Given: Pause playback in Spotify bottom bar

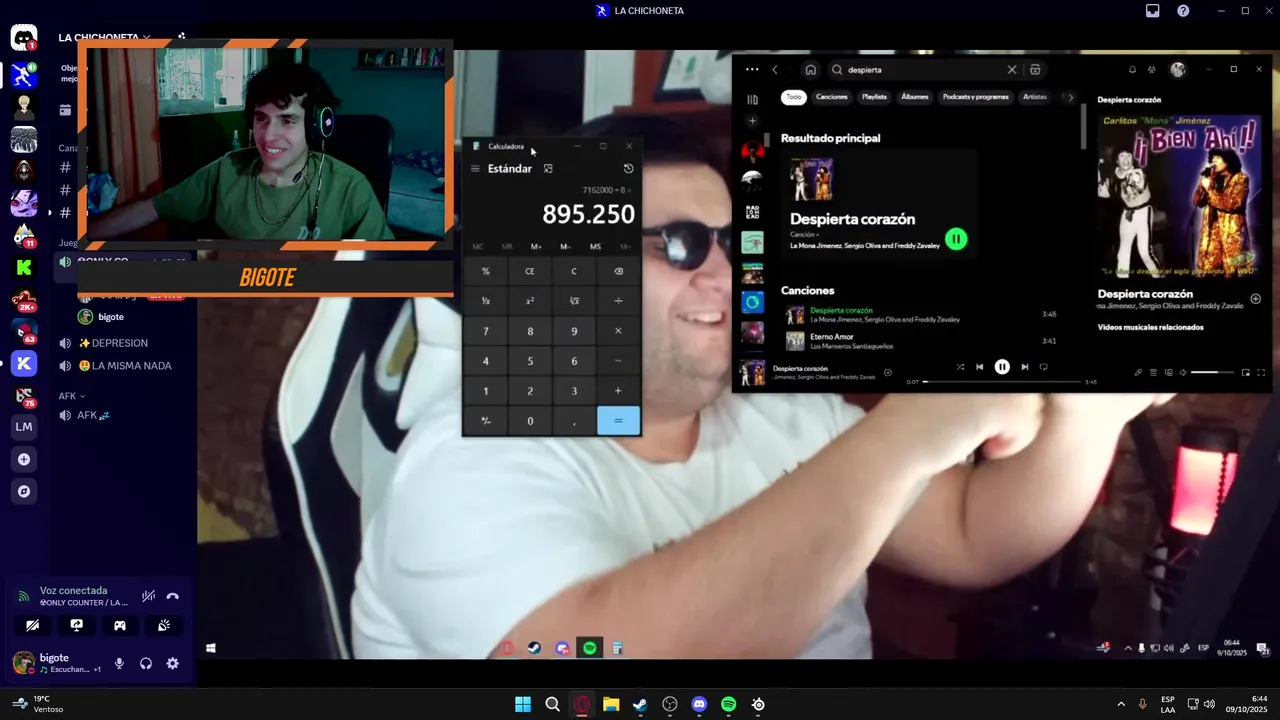Looking at the screenshot, I should [1002, 367].
